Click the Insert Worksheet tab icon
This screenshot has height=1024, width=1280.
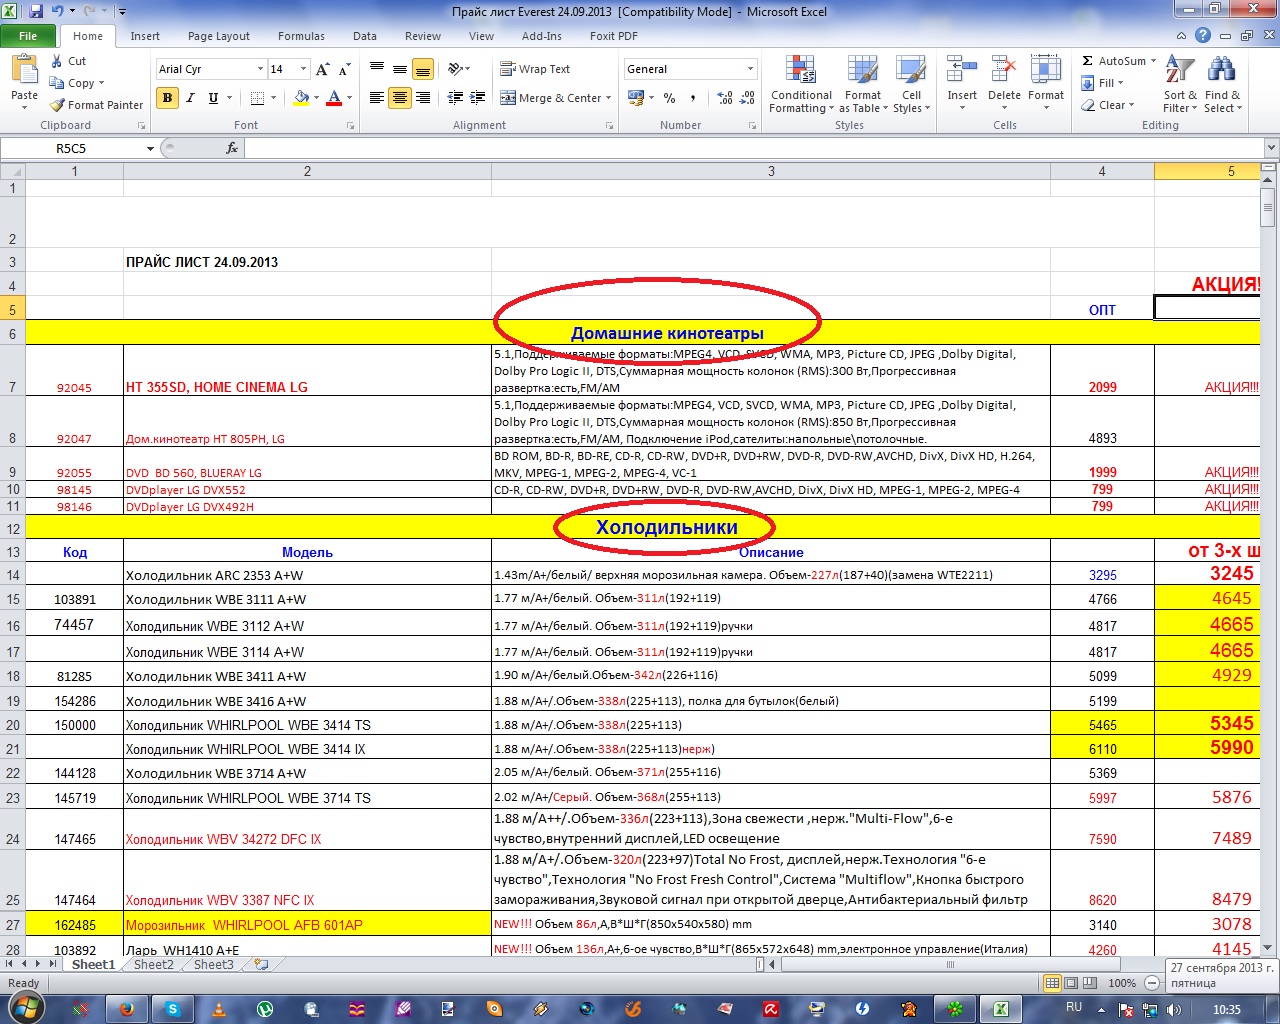261,965
